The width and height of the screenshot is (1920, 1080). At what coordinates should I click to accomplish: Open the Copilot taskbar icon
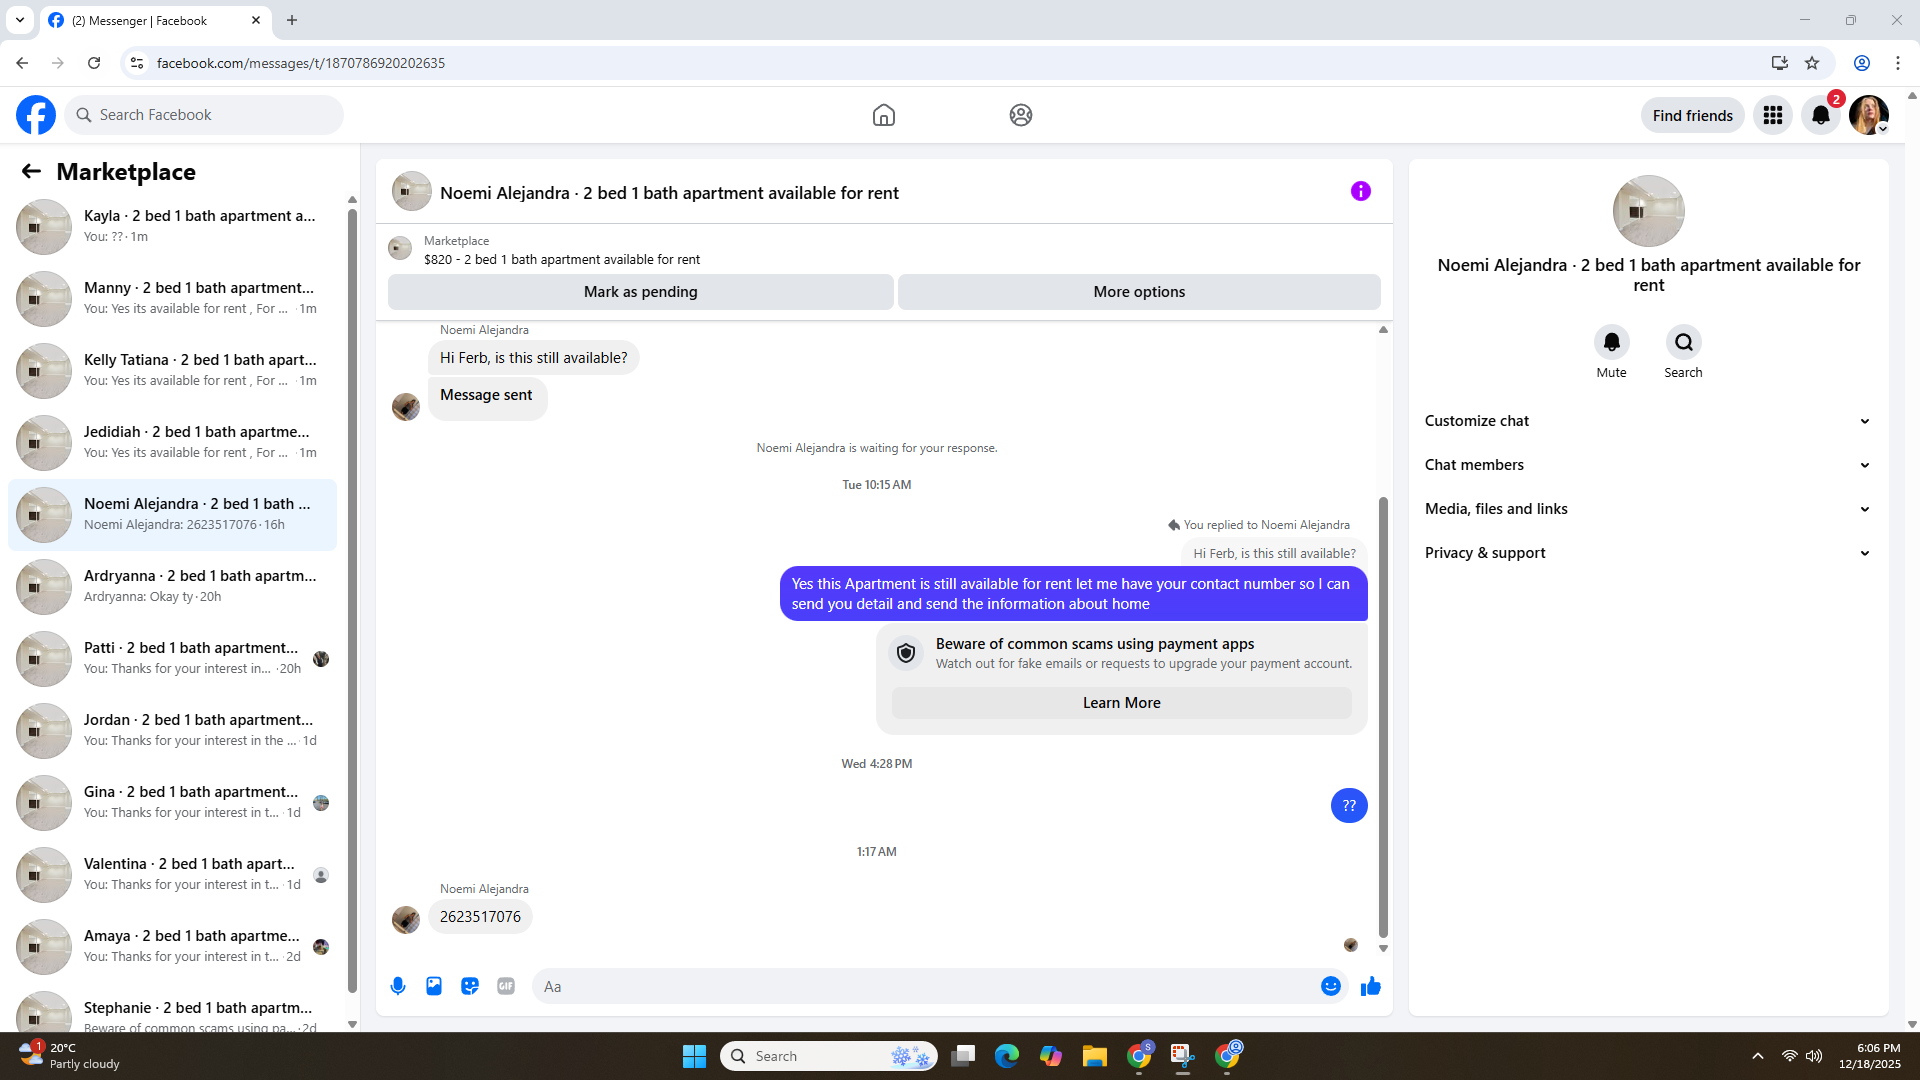coord(1051,1056)
